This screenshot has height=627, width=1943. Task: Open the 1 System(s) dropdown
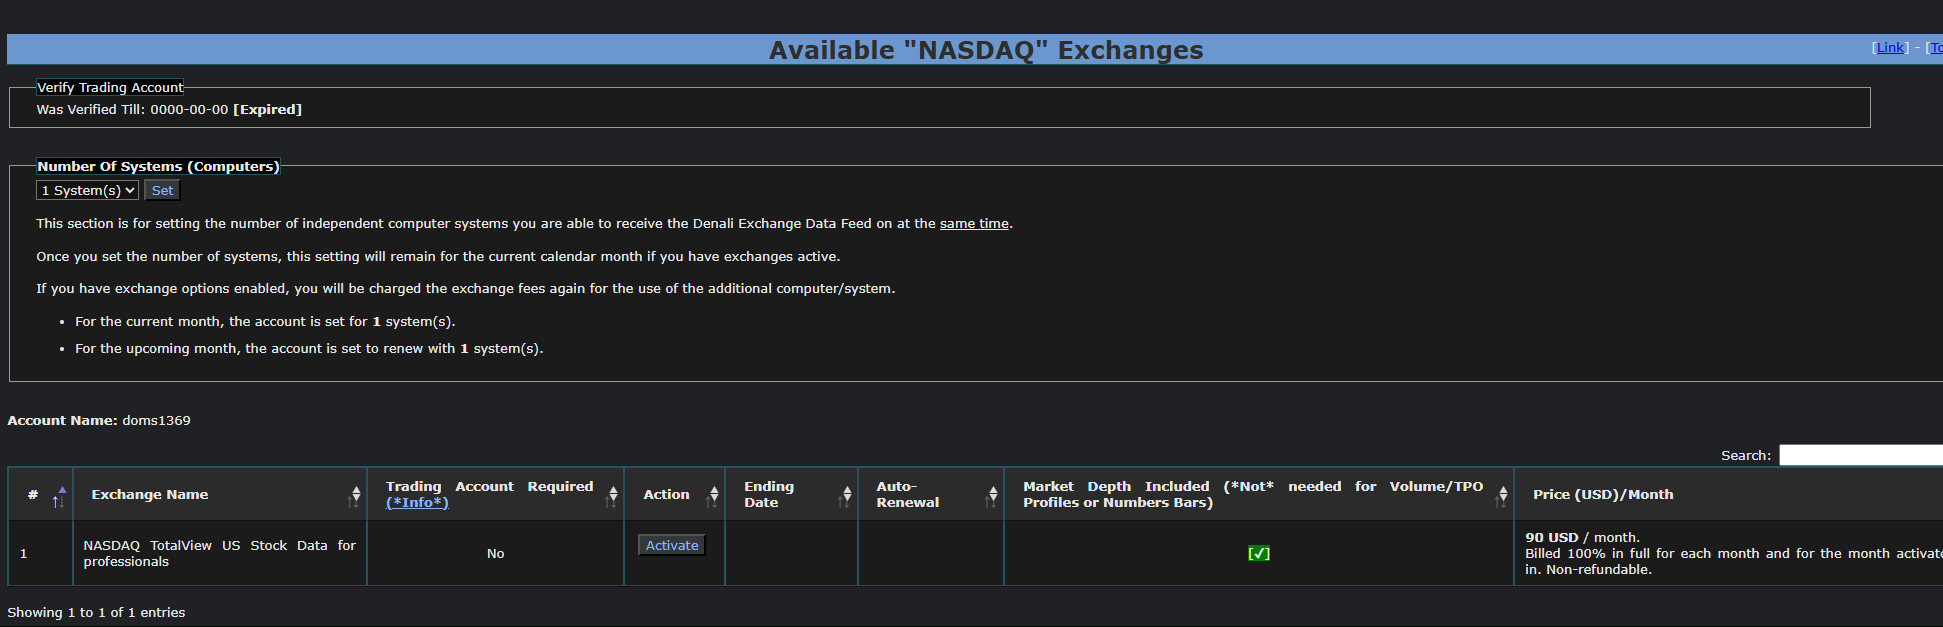click(x=87, y=190)
